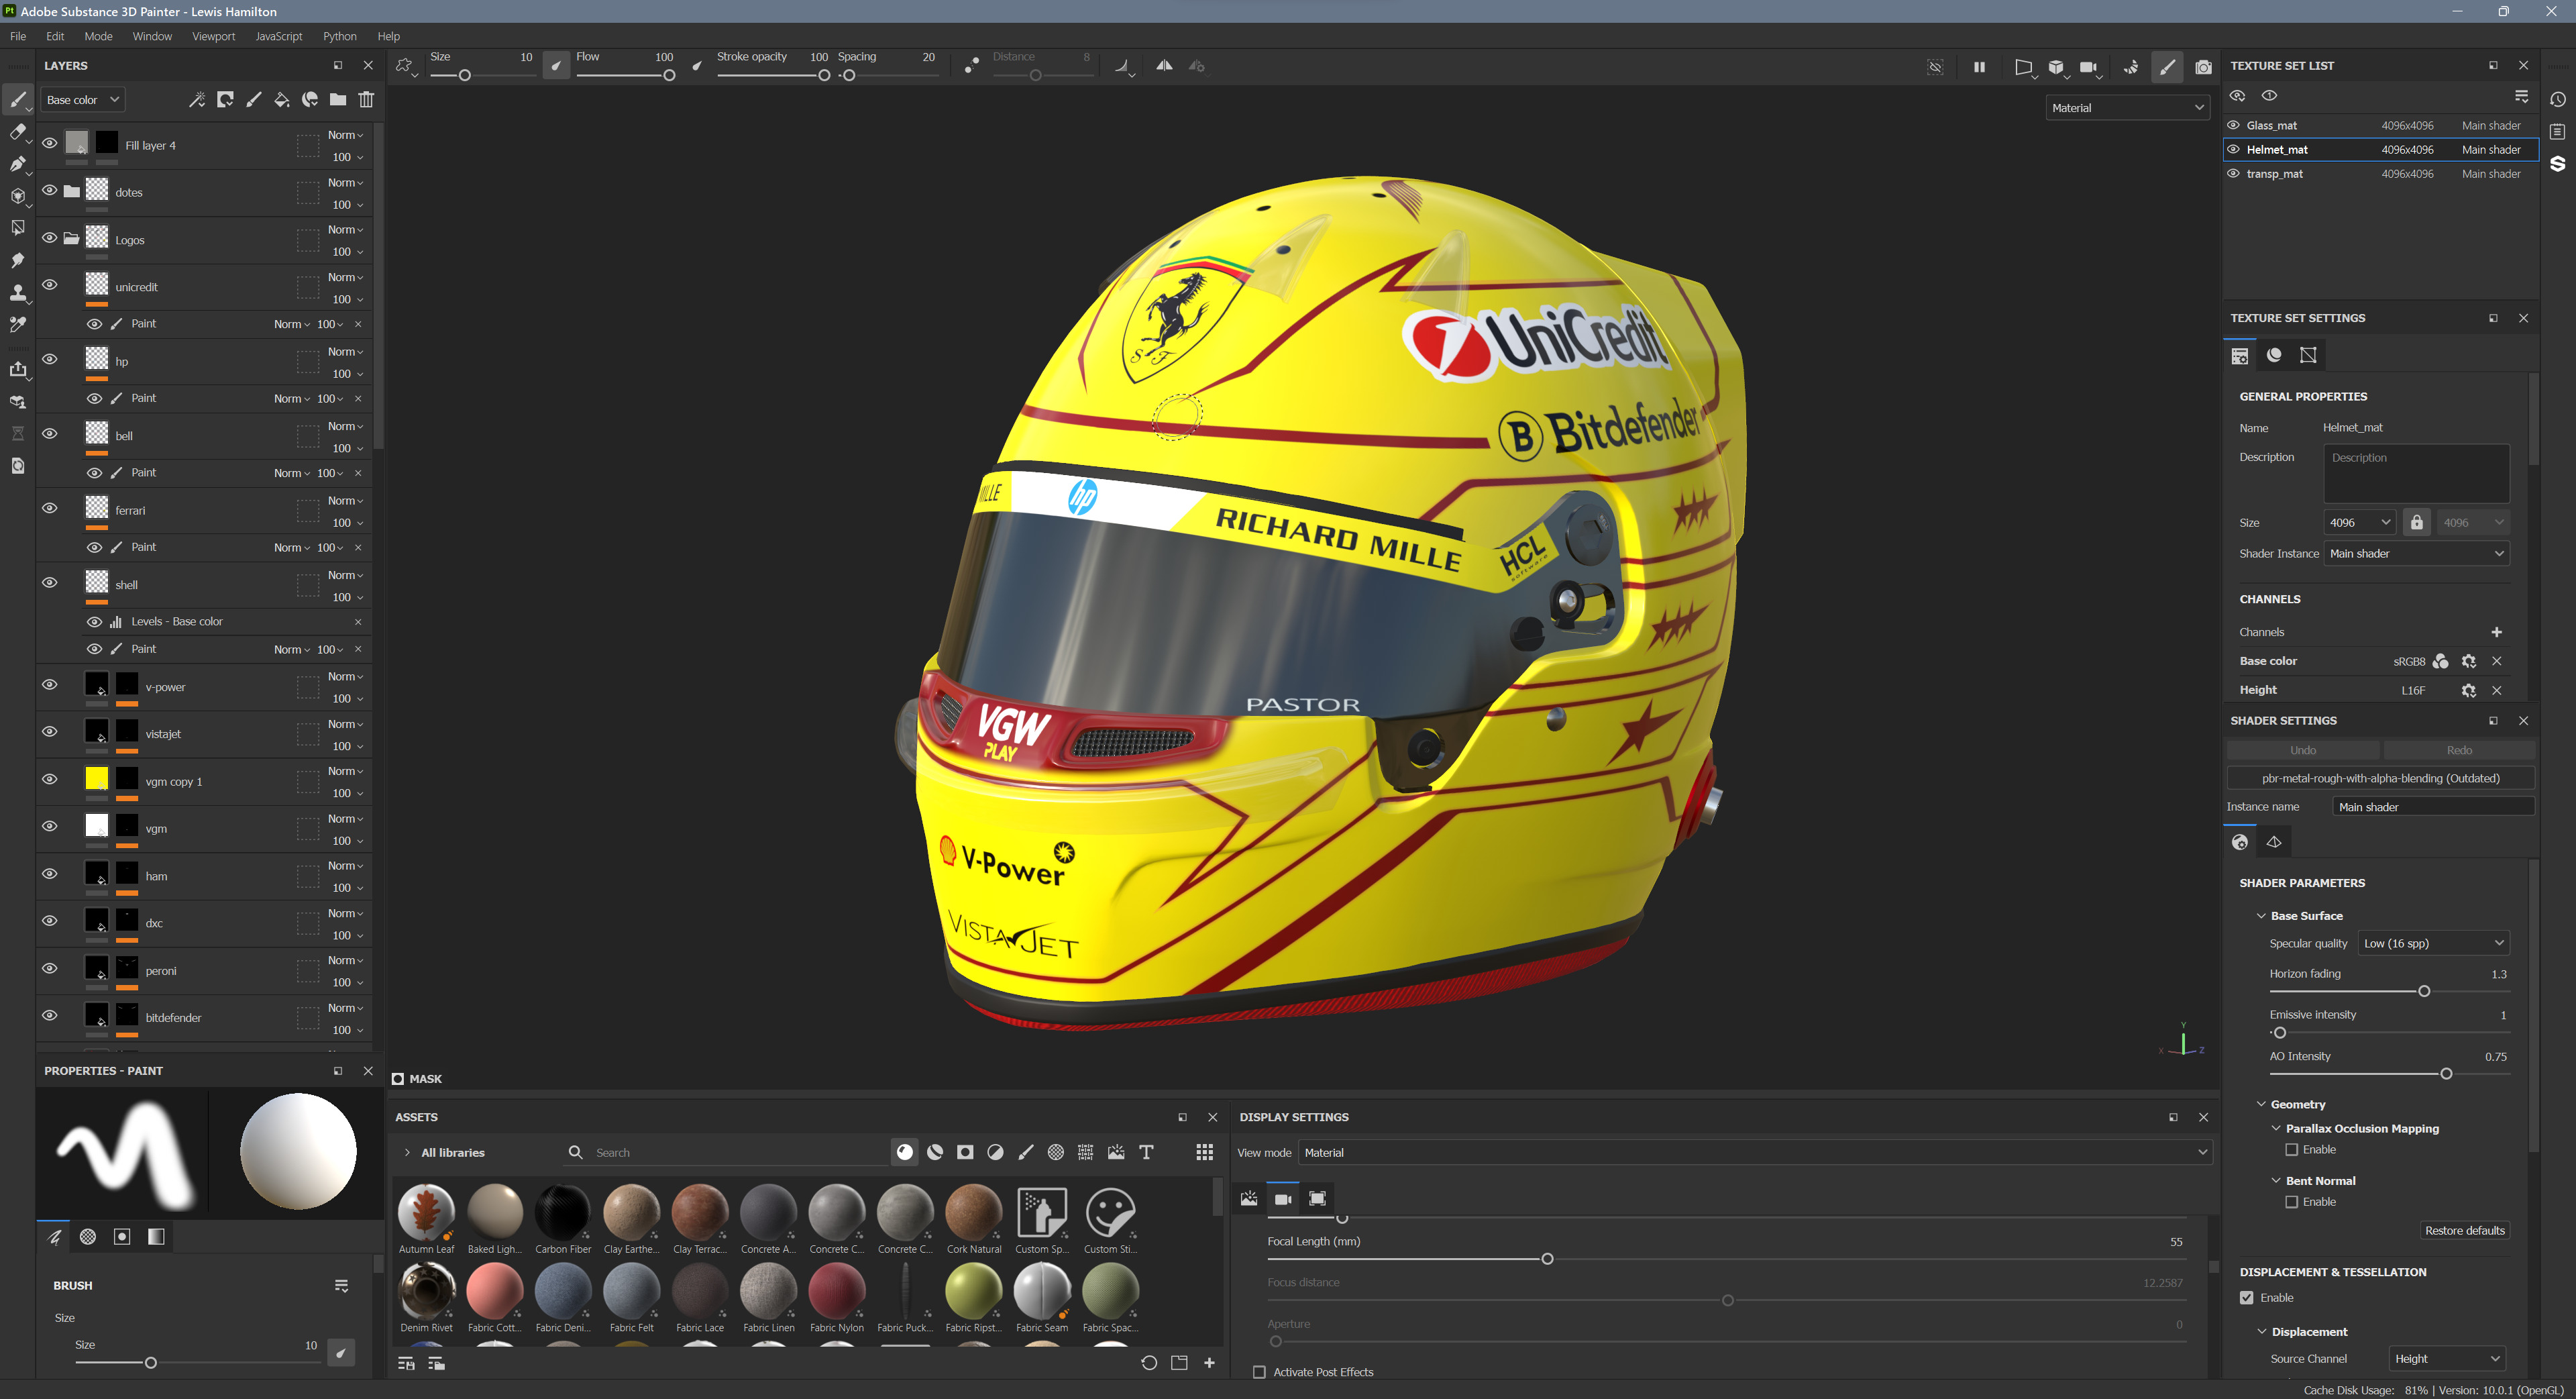Disable Displacement & Tessellation Enable checkbox
This screenshot has height=1399, width=2576.
(x=2247, y=1298)
